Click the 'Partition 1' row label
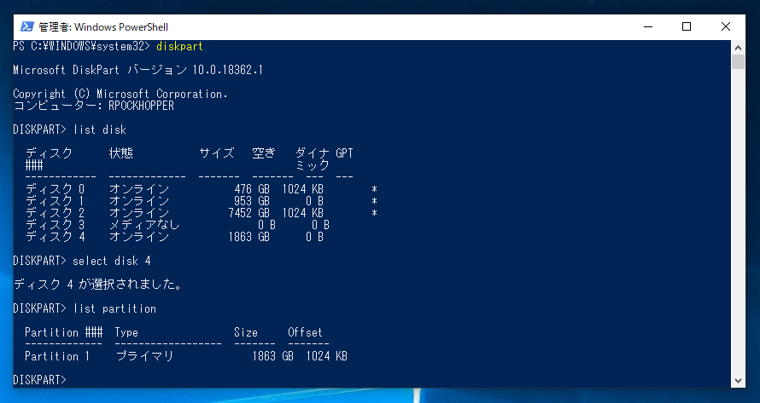This screenshot has height=403, width=760. [x=58, y=356]
